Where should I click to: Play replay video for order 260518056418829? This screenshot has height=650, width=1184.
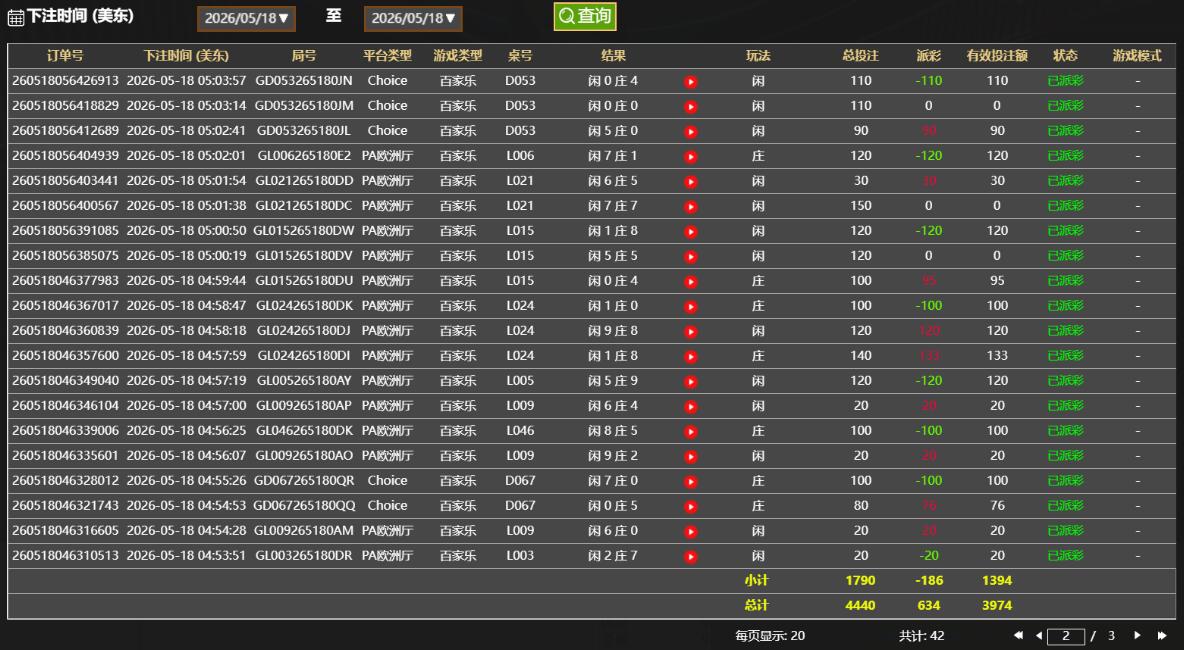tap(690, 106)
